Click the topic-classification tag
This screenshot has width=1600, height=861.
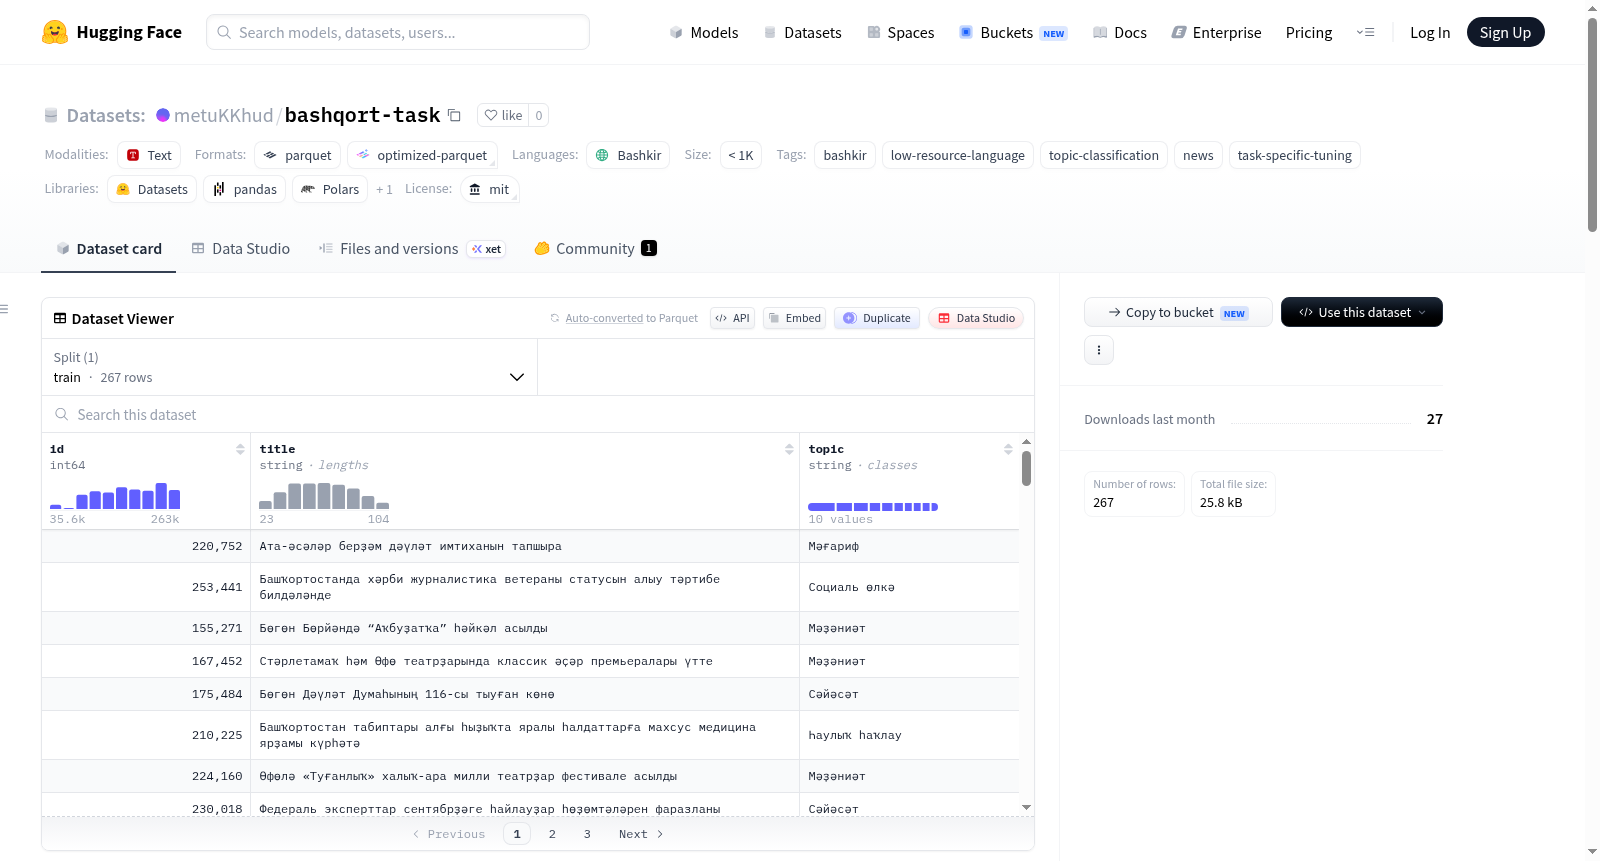(x=1104, y=155)
